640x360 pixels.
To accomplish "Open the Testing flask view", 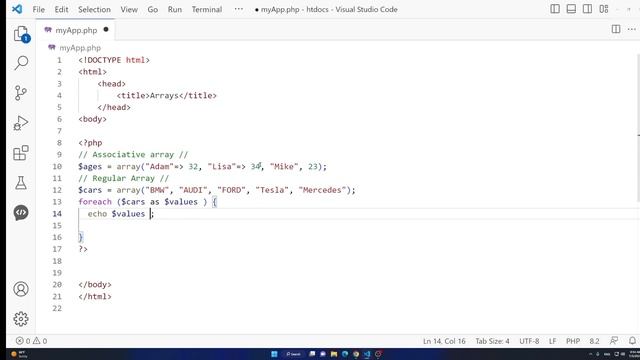I will [21, 183].
